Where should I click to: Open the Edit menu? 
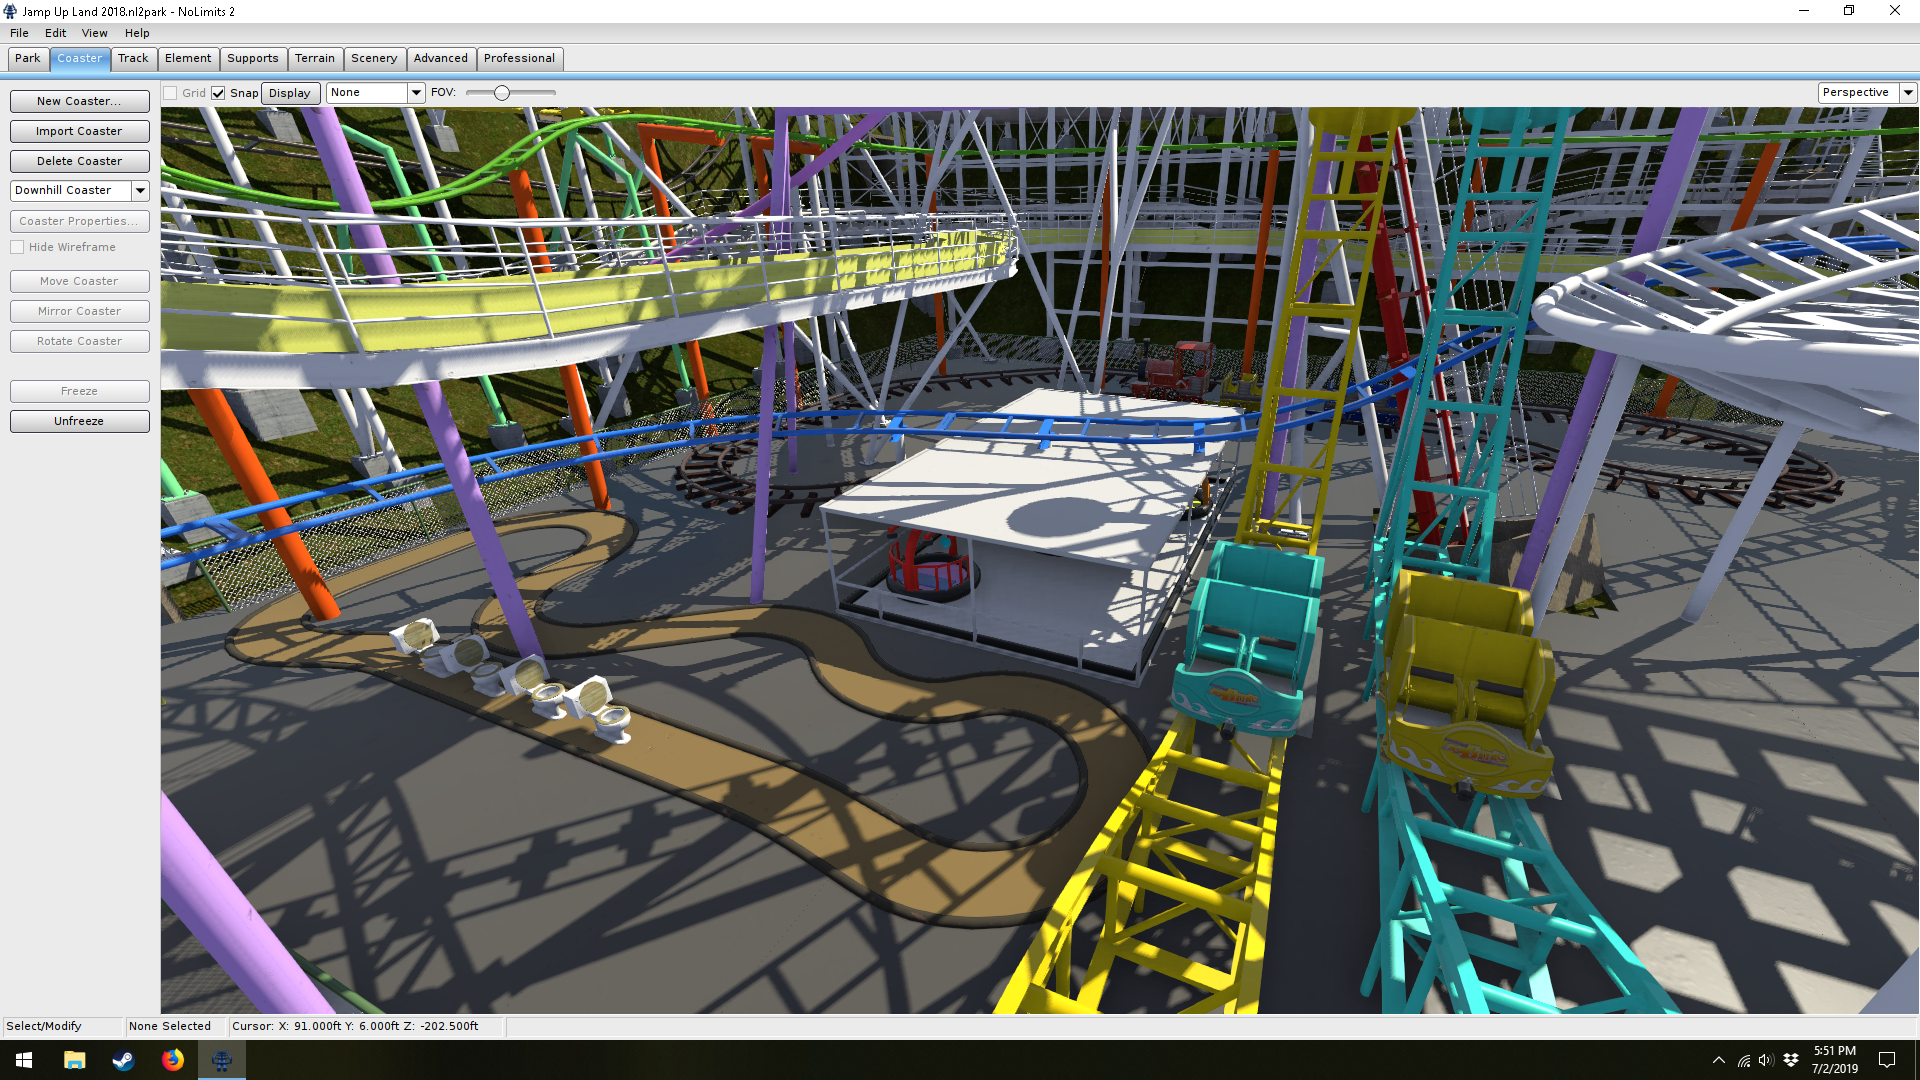(55, 33)
